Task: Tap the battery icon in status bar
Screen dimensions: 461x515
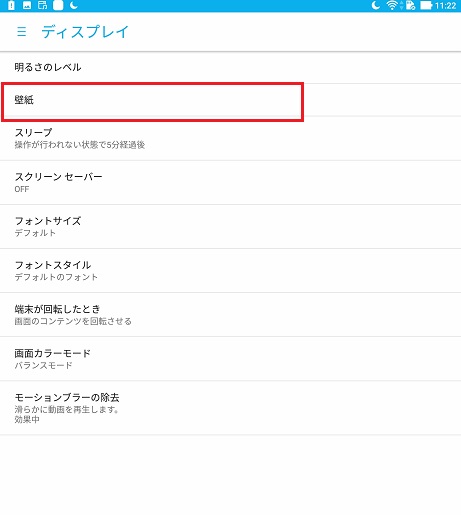Action: pos(426,5)
